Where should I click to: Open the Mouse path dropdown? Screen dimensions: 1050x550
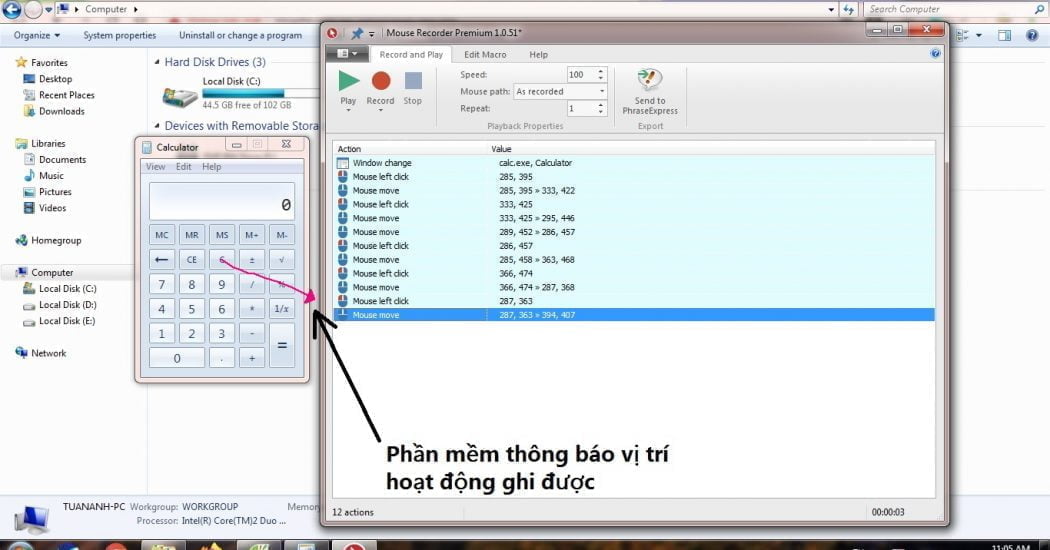pos(560,91)
